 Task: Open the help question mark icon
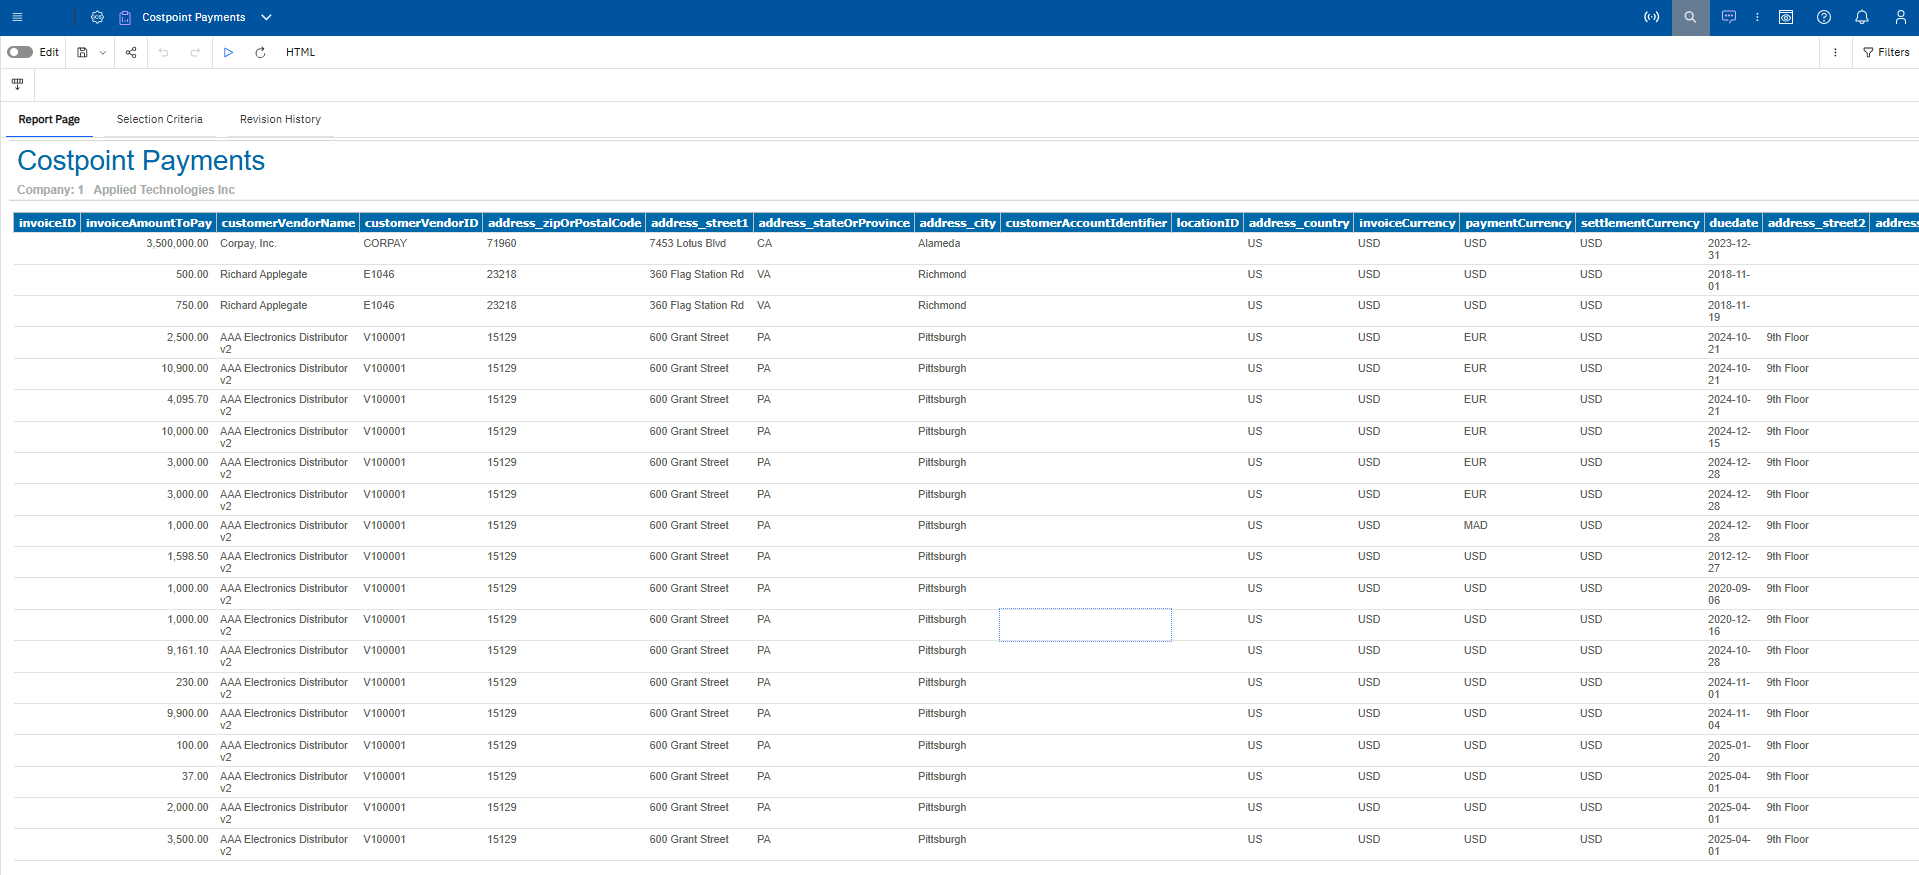[x=1824, y=17]
